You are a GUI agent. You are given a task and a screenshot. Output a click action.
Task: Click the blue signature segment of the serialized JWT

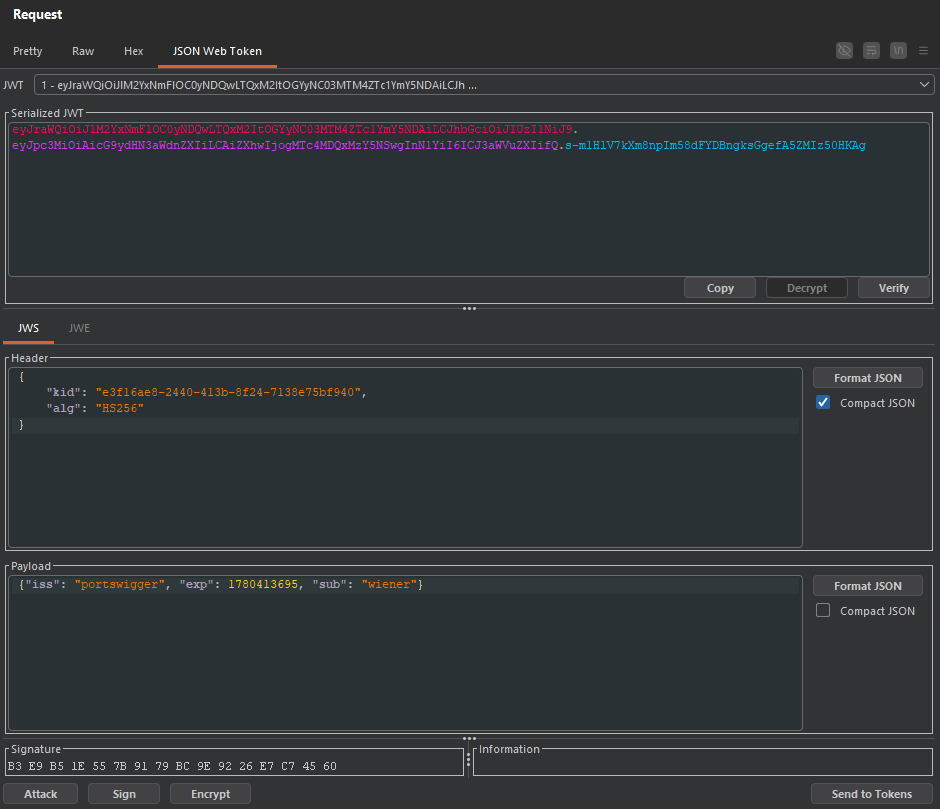tap(715, 146)
